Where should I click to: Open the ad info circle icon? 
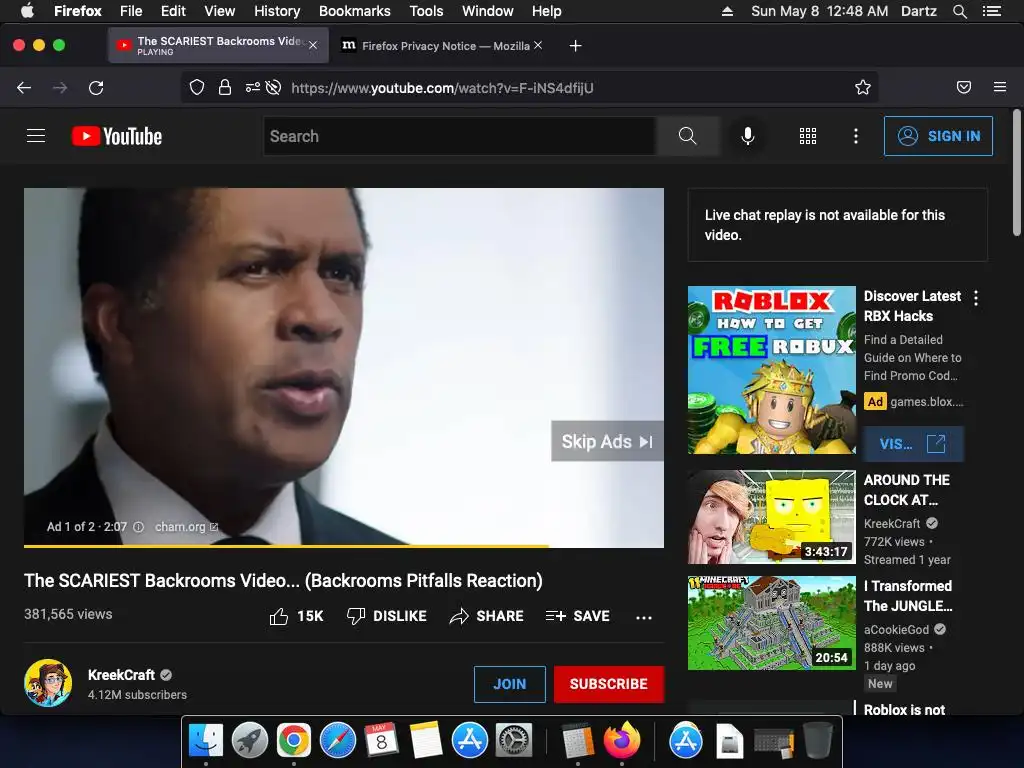(x=138, y=527)
